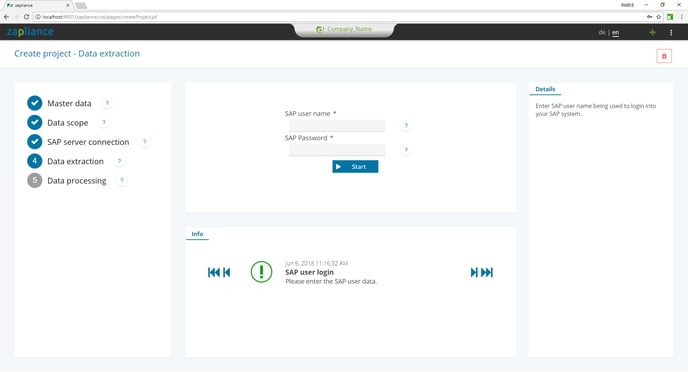Open help for SAP server connection step
The image size is (688, 372).
coord(145,142)
